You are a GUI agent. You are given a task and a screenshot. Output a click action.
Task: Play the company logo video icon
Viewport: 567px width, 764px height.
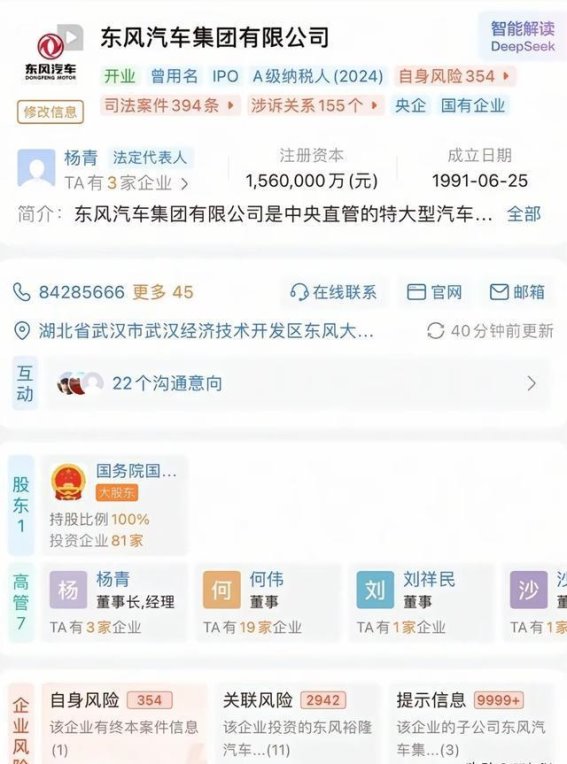71,37
